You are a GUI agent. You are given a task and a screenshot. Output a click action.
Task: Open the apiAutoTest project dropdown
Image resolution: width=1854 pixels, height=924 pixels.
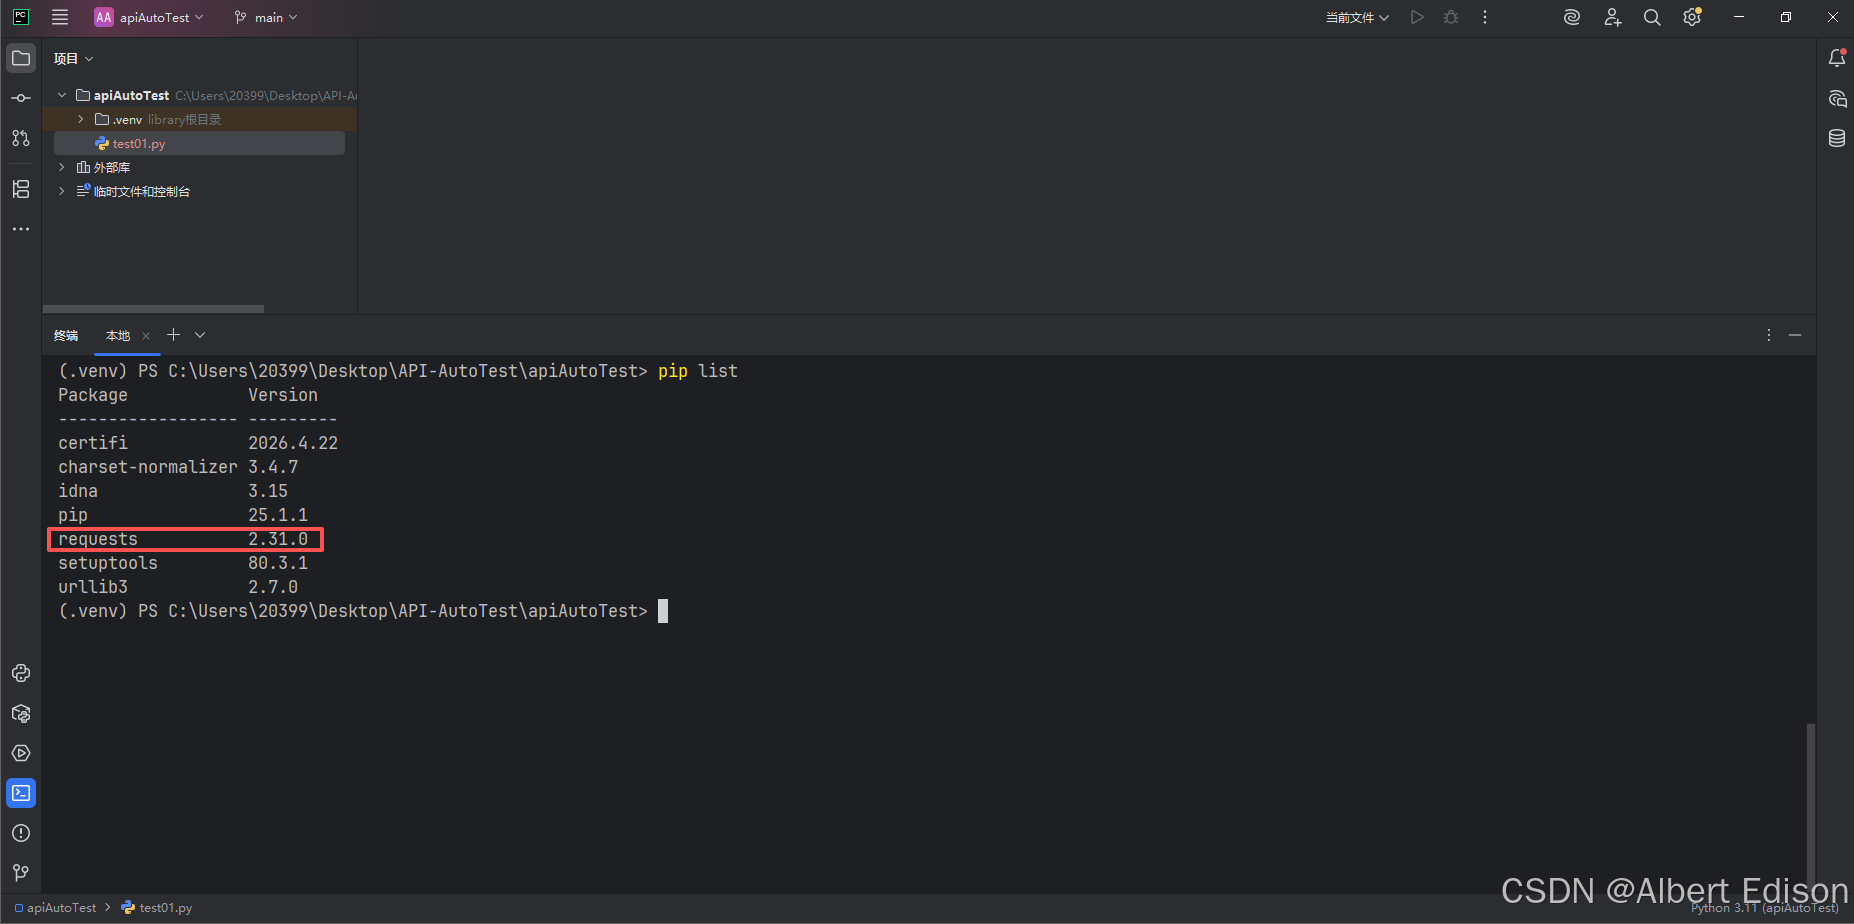(x=149, y=17)
